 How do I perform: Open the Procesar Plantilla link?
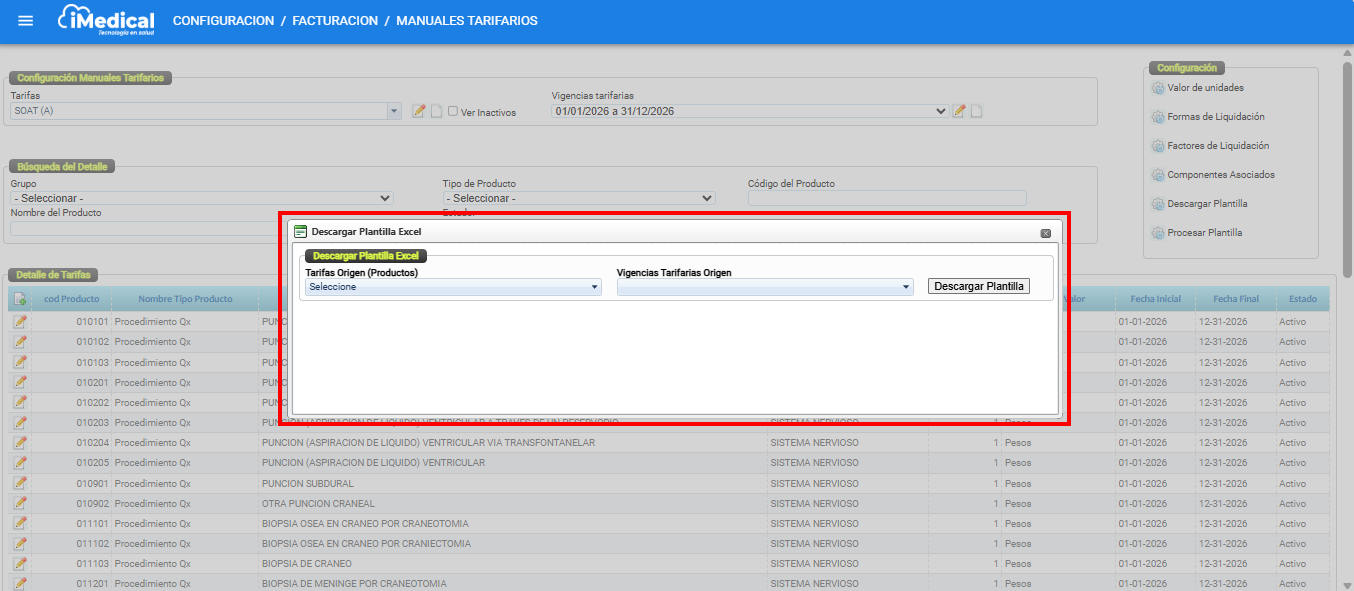pyautogui.click(x=1204, y=233)
